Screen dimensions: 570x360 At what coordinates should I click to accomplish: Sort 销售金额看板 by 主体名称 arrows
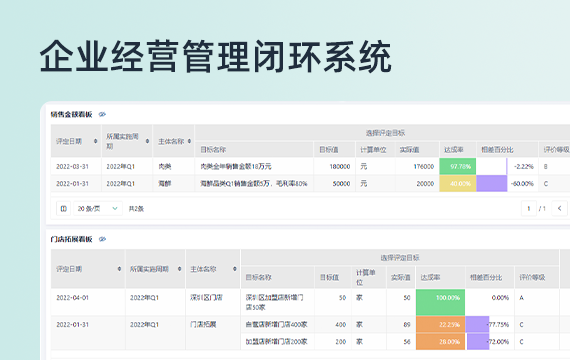pos(189,141)
